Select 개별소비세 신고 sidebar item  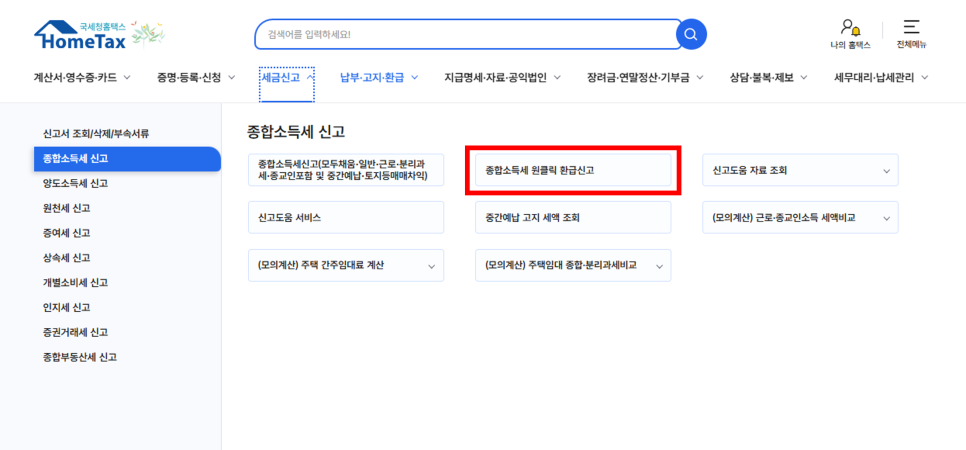(75, 282)
